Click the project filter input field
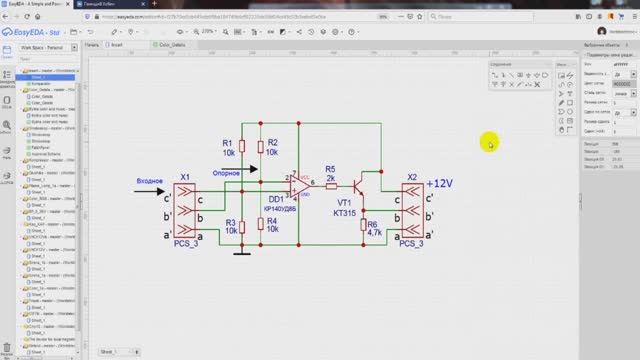 coord(48,59)
